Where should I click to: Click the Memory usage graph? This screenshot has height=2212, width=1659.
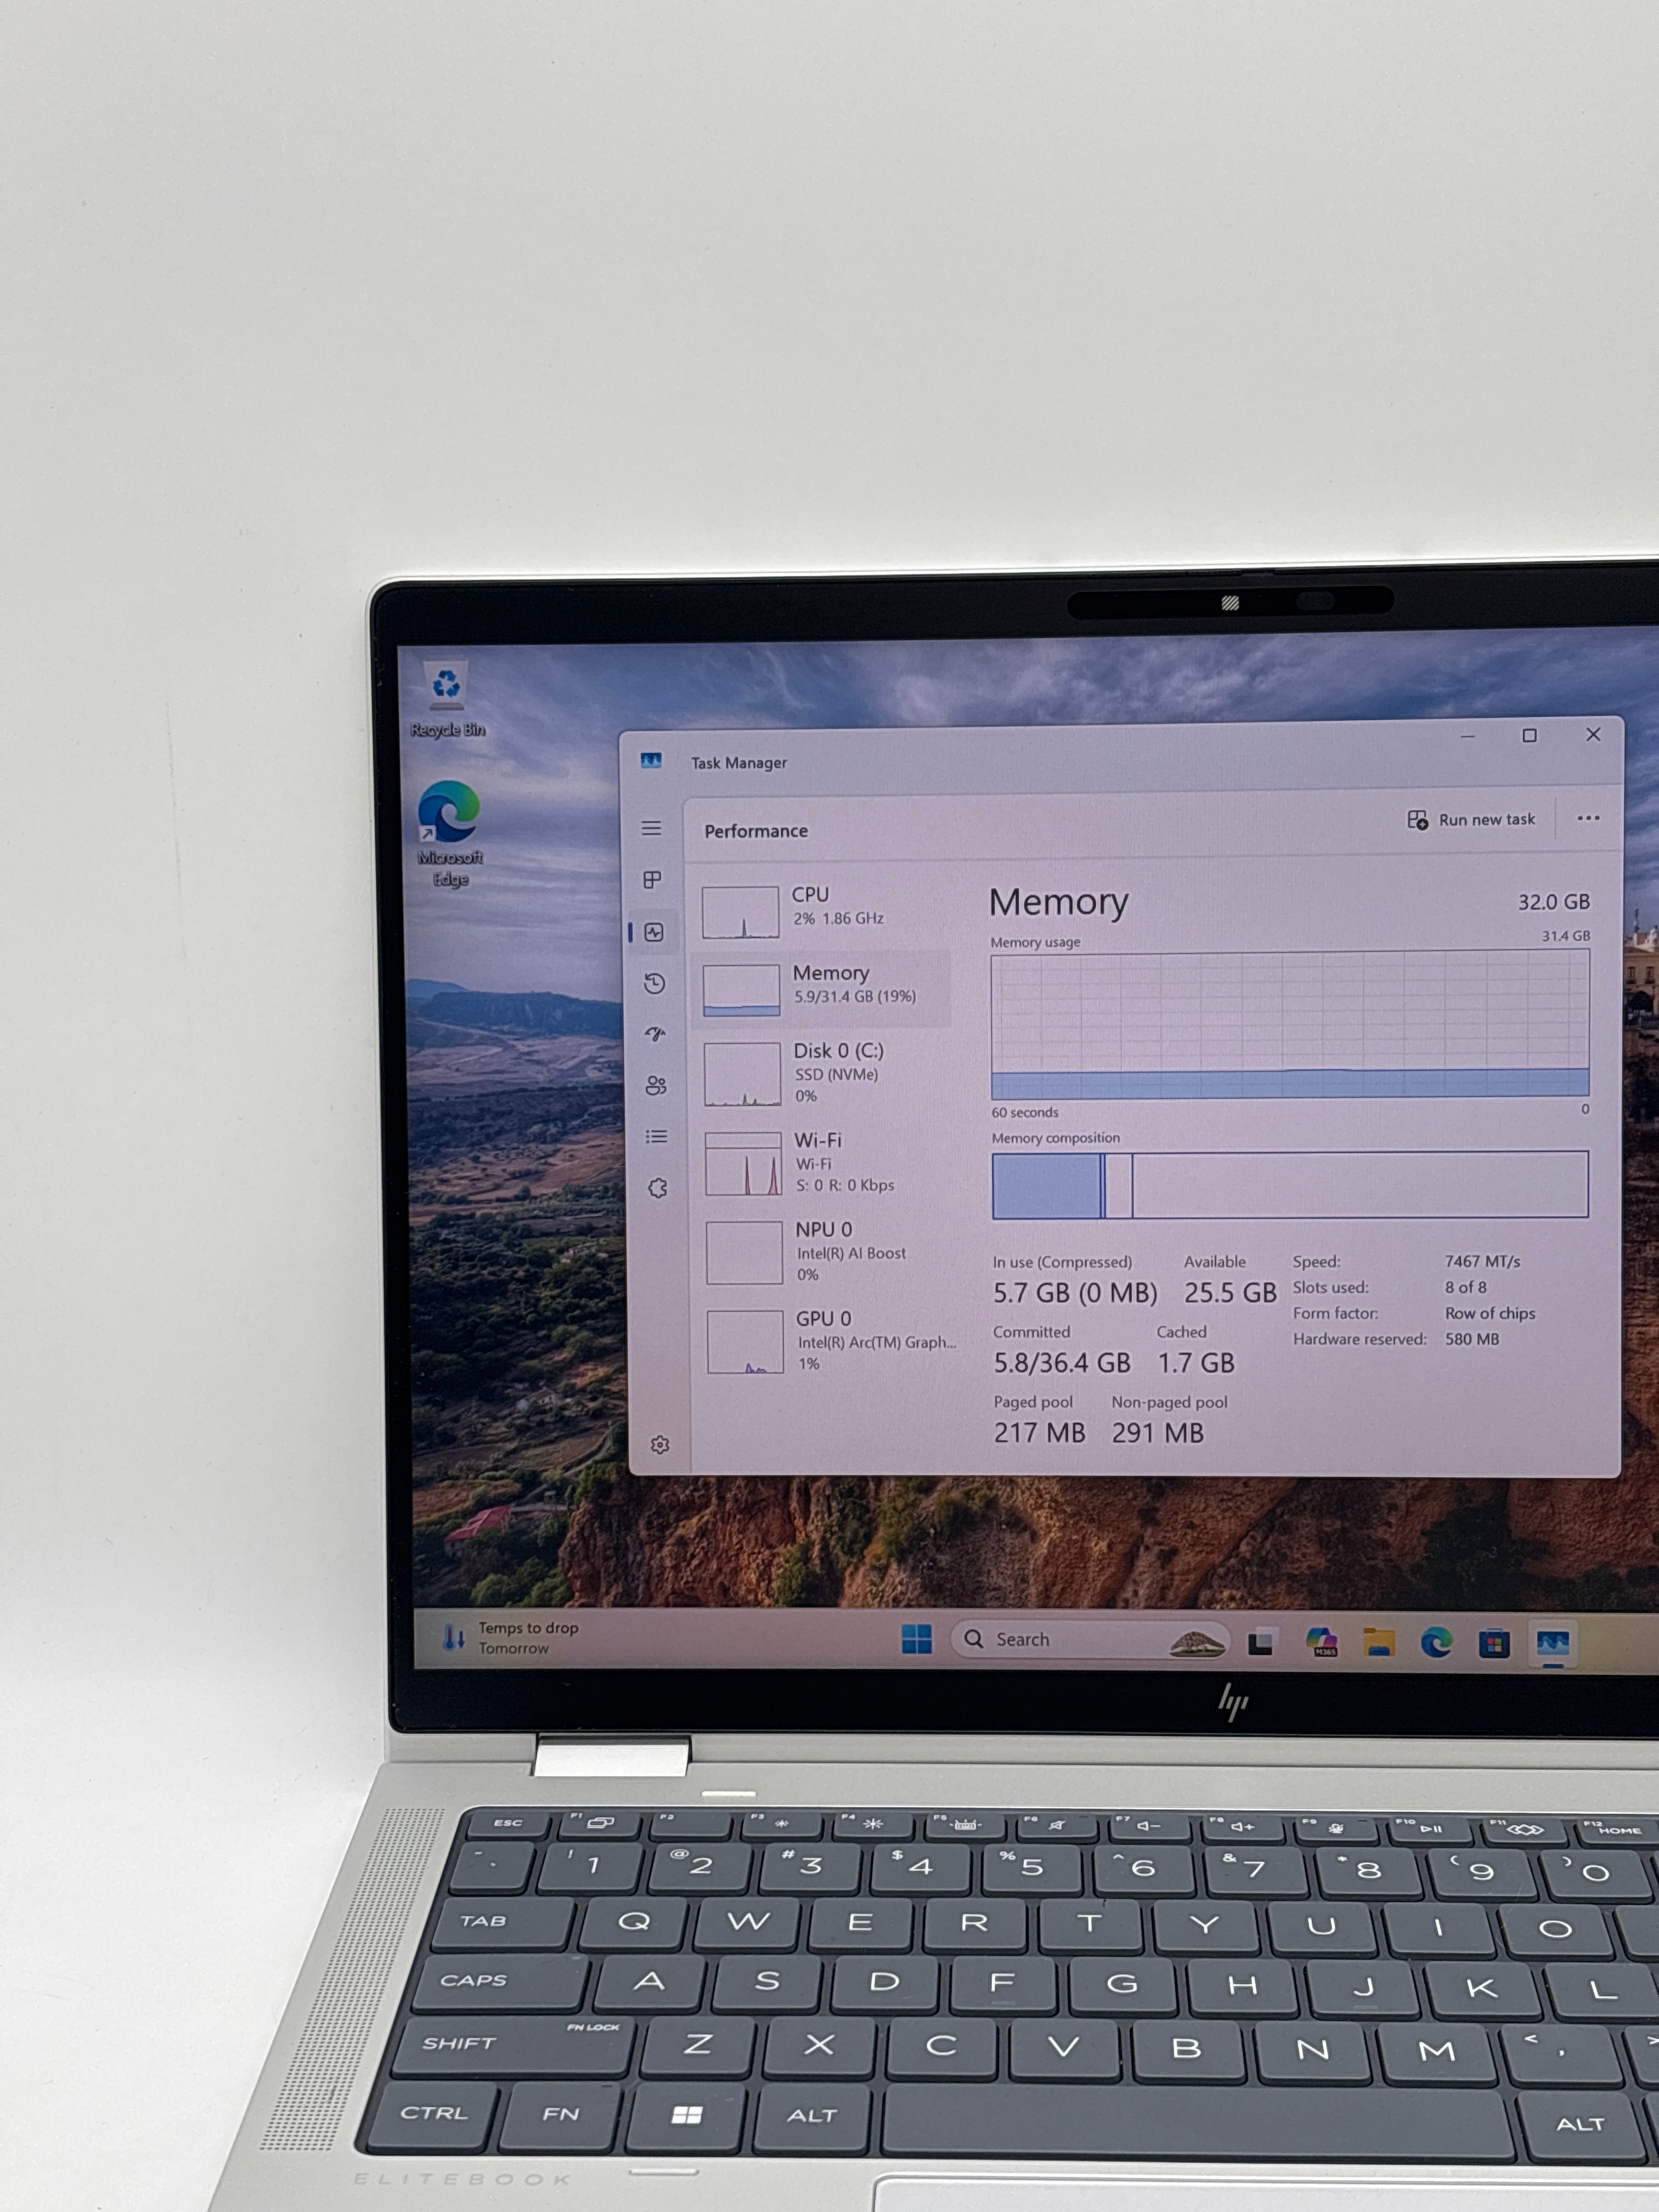[x=1290, y=1025]
